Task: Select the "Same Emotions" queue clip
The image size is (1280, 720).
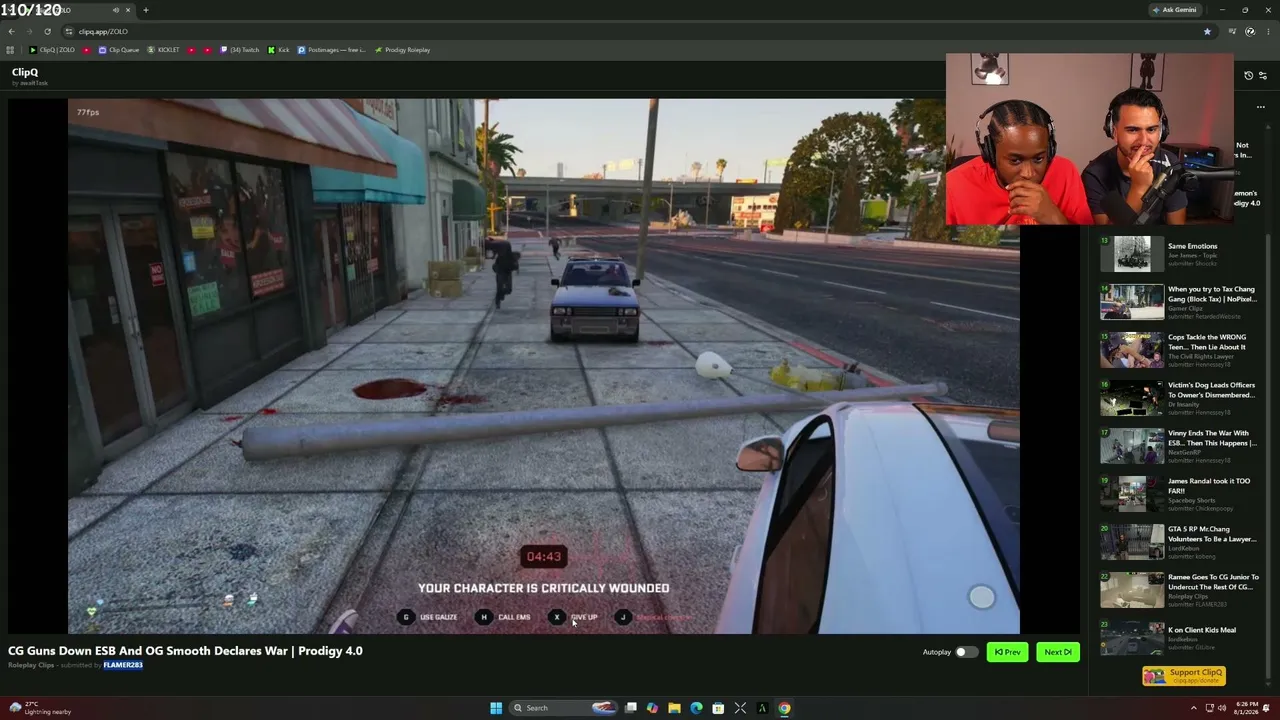Action: tap(1182, 254)
